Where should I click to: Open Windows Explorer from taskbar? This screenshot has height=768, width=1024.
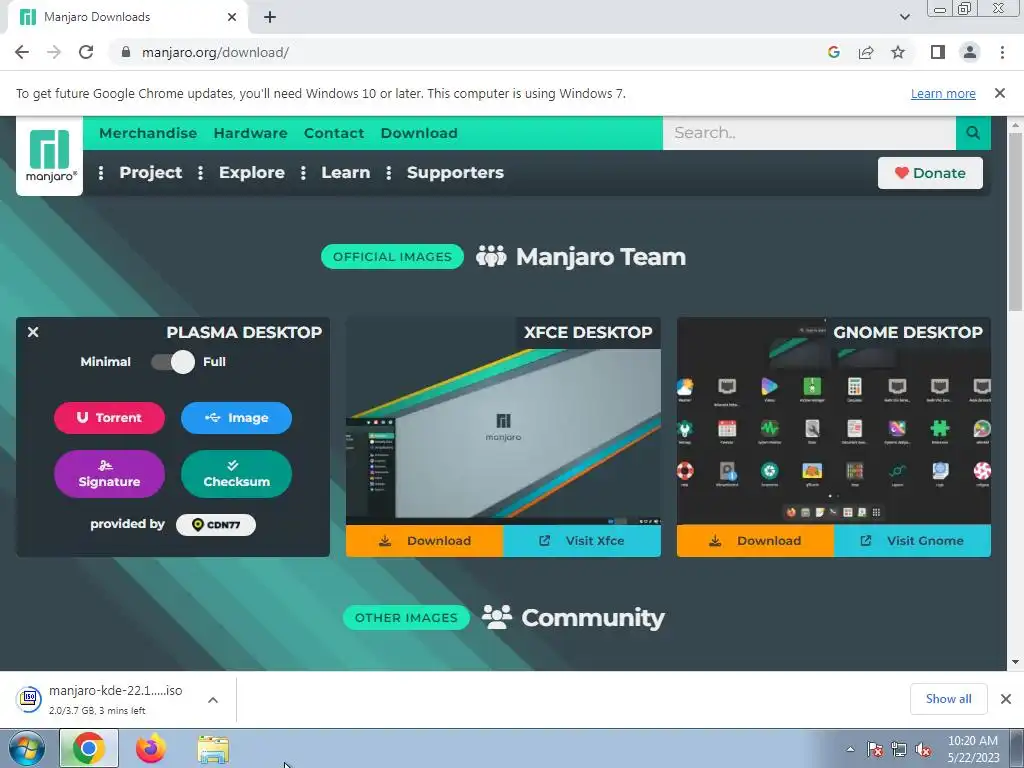point(213,750)
